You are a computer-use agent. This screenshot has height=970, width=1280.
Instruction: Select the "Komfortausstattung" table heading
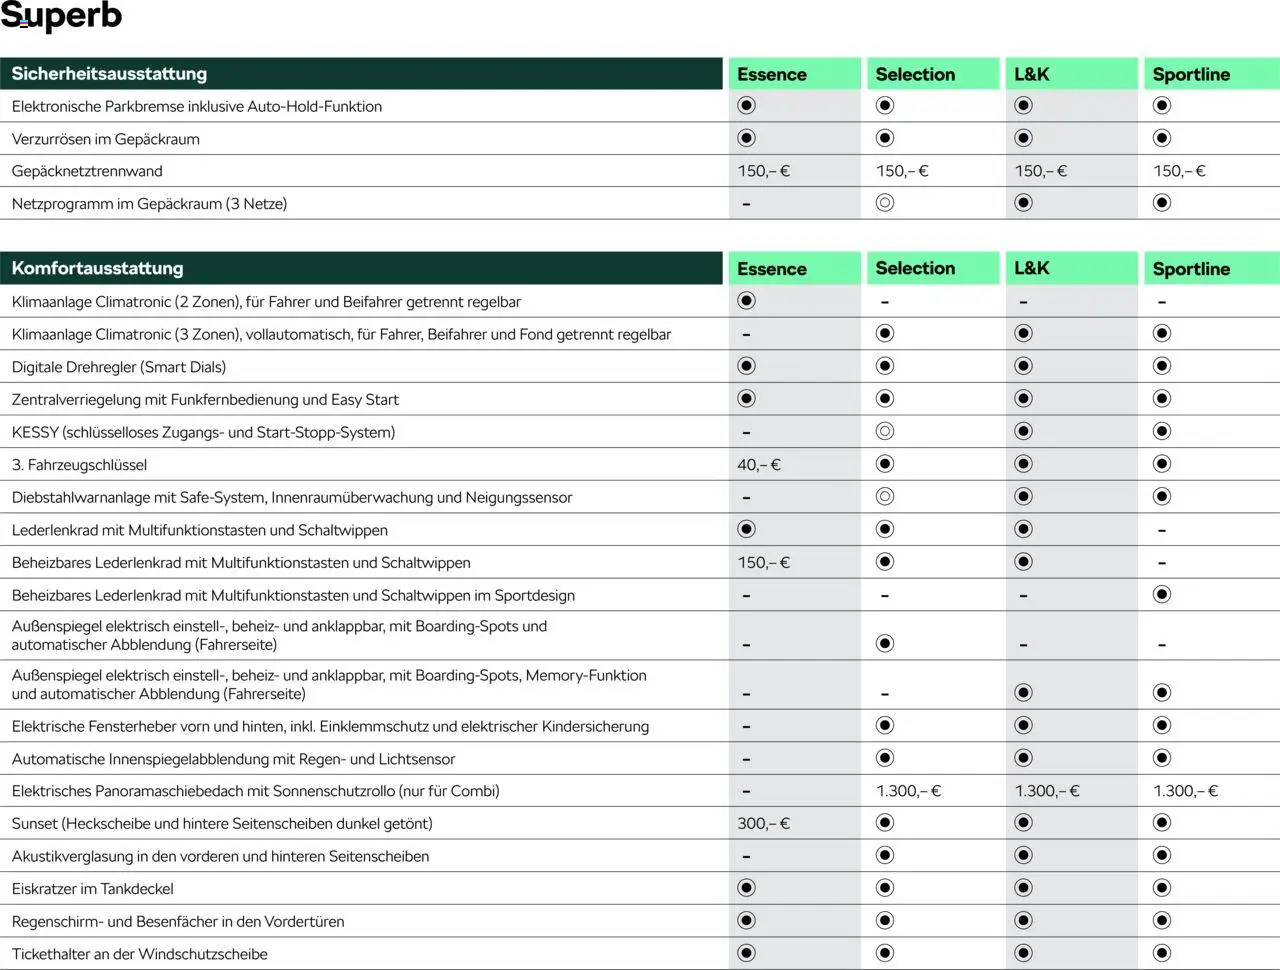coord(97,268)
